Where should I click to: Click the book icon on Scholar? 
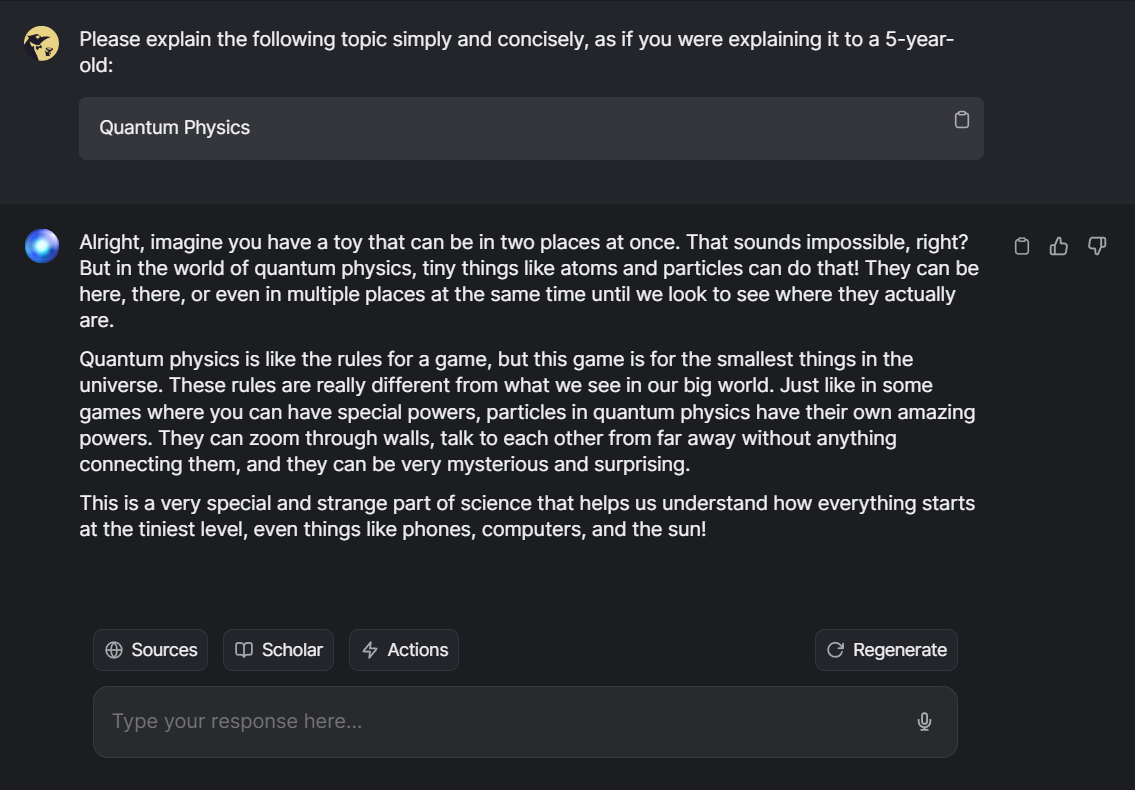(x=244, y=650)
